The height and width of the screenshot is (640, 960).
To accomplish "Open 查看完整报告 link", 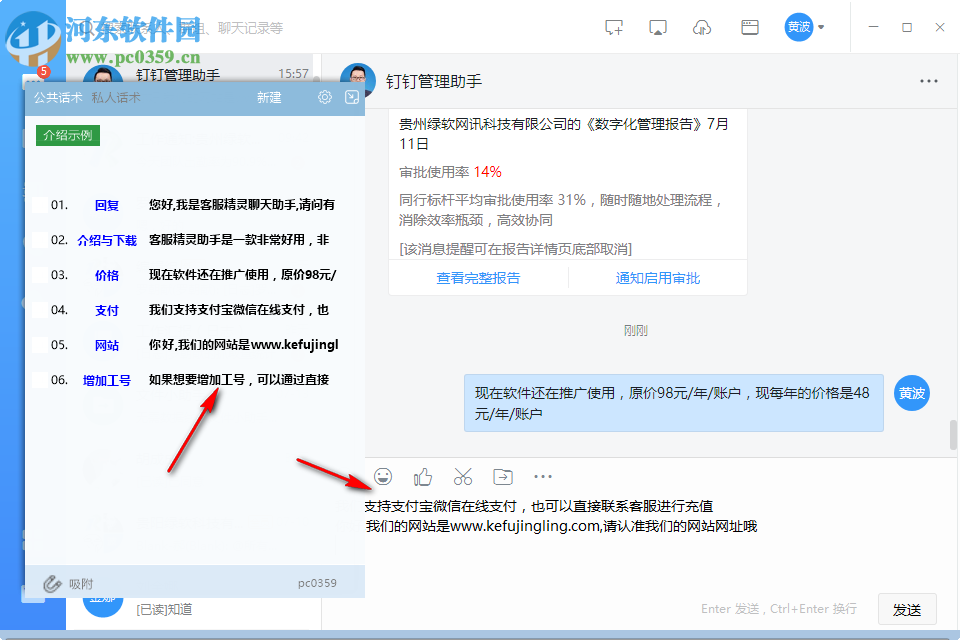I will coord(478,278).
